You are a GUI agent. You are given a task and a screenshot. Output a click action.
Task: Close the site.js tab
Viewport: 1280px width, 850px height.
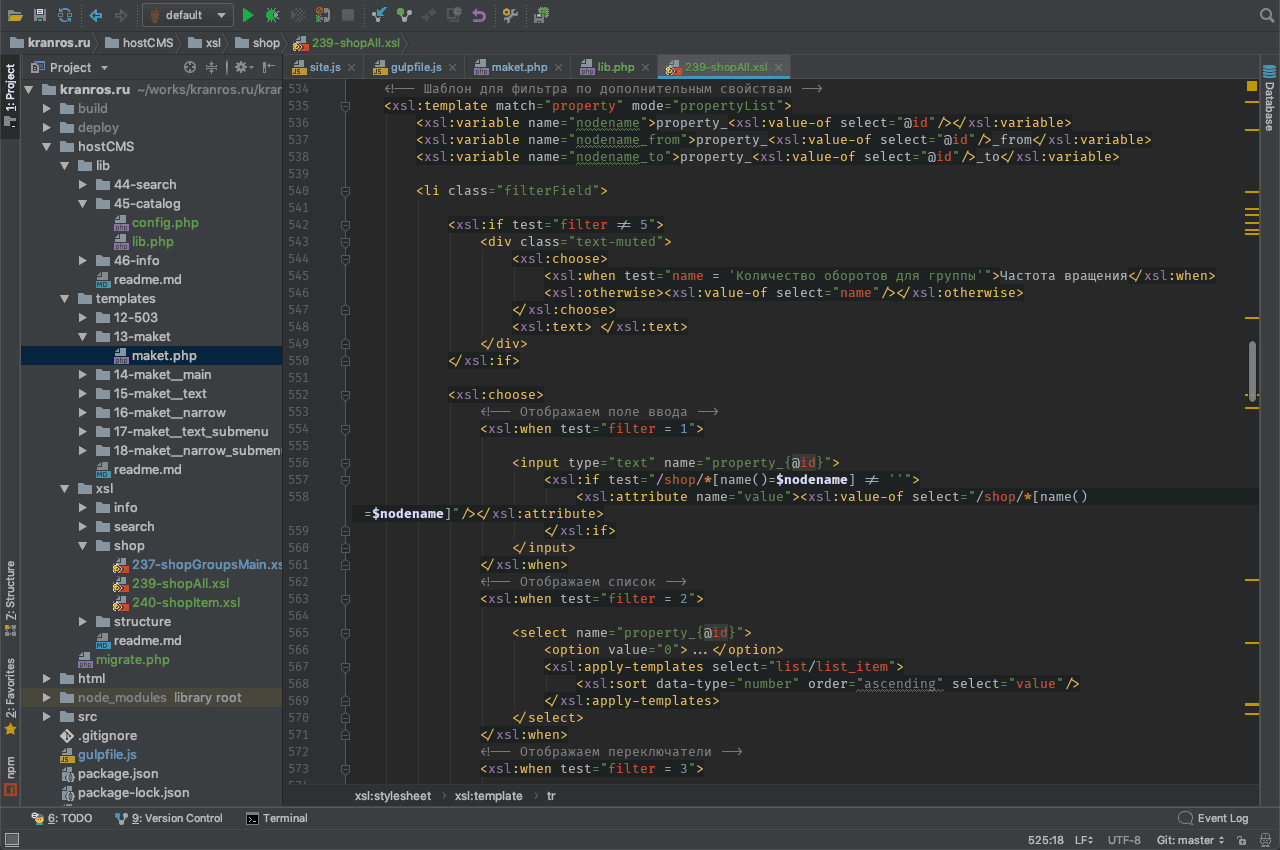(x=351, y=67)
